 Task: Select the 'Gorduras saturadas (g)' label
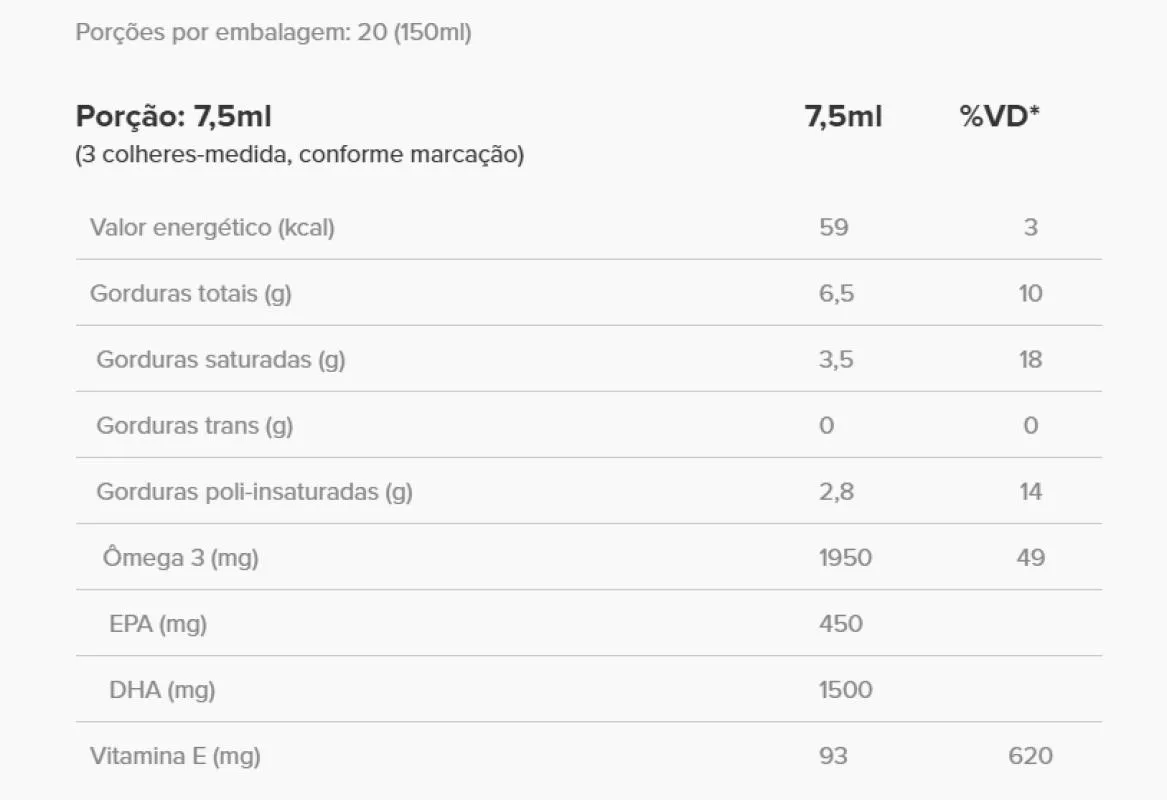(x=220, y=359)
